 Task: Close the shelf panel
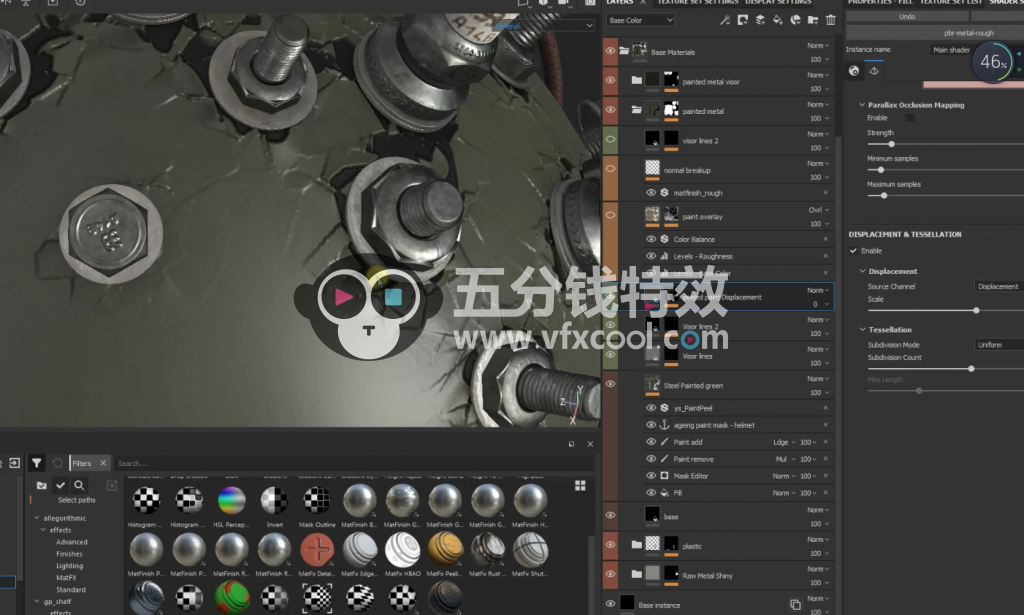[x=590, y=444]
